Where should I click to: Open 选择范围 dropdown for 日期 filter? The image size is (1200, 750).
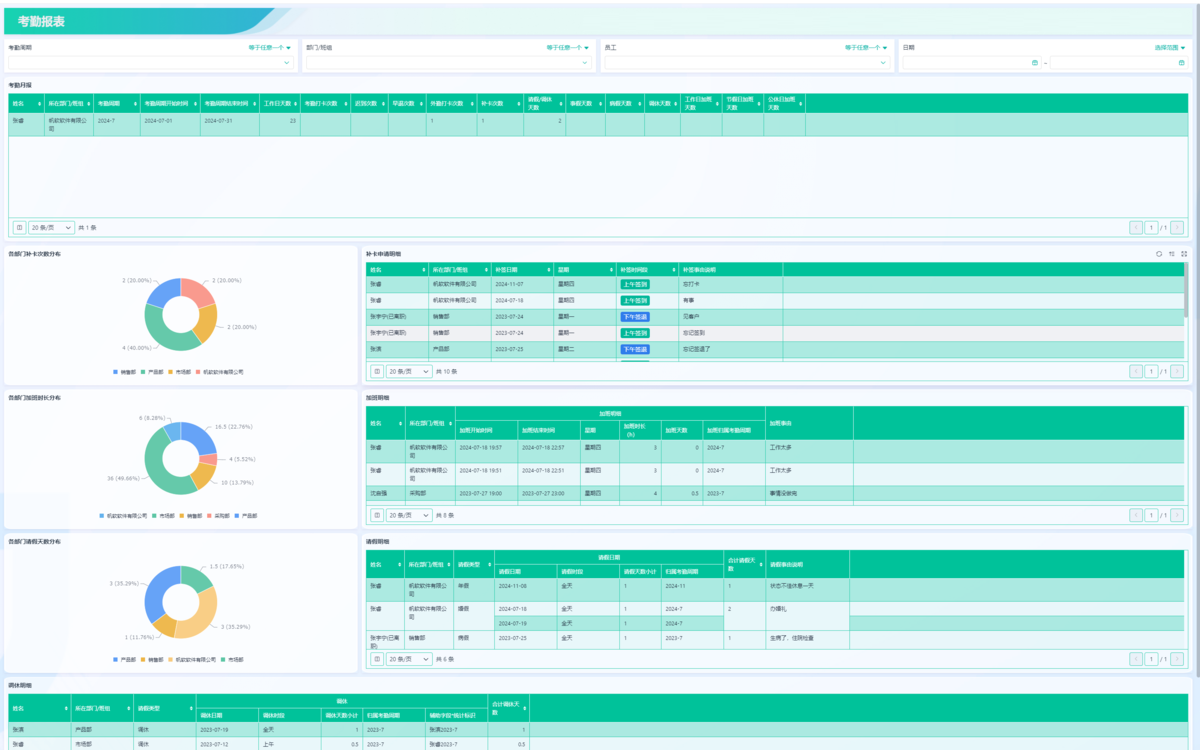pyautogui.click(x=1169, y=47)
